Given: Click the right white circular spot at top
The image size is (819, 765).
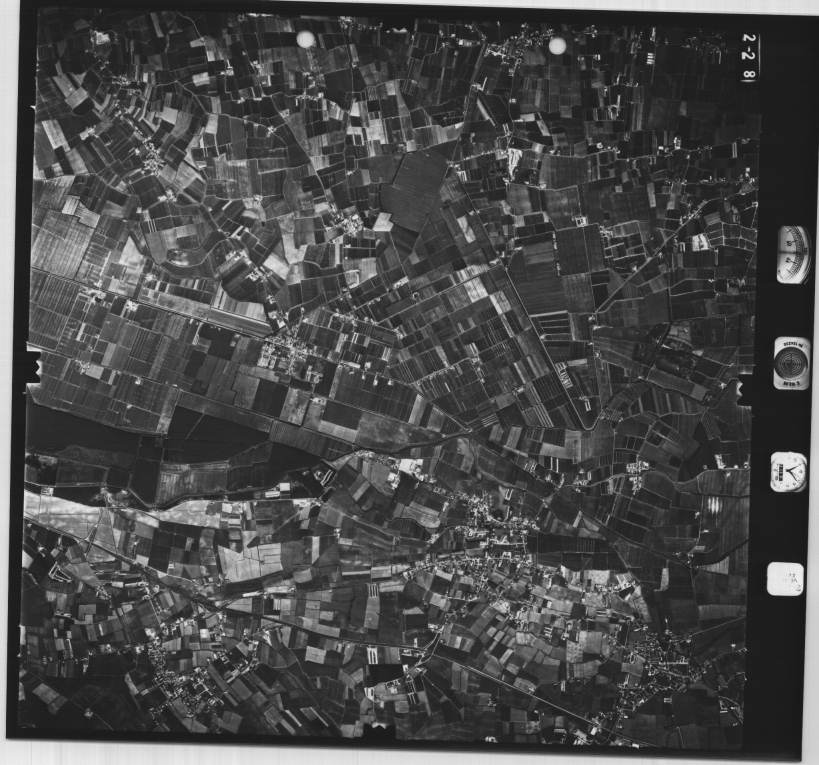Looking at the screenshot, I should click(557, 45).
